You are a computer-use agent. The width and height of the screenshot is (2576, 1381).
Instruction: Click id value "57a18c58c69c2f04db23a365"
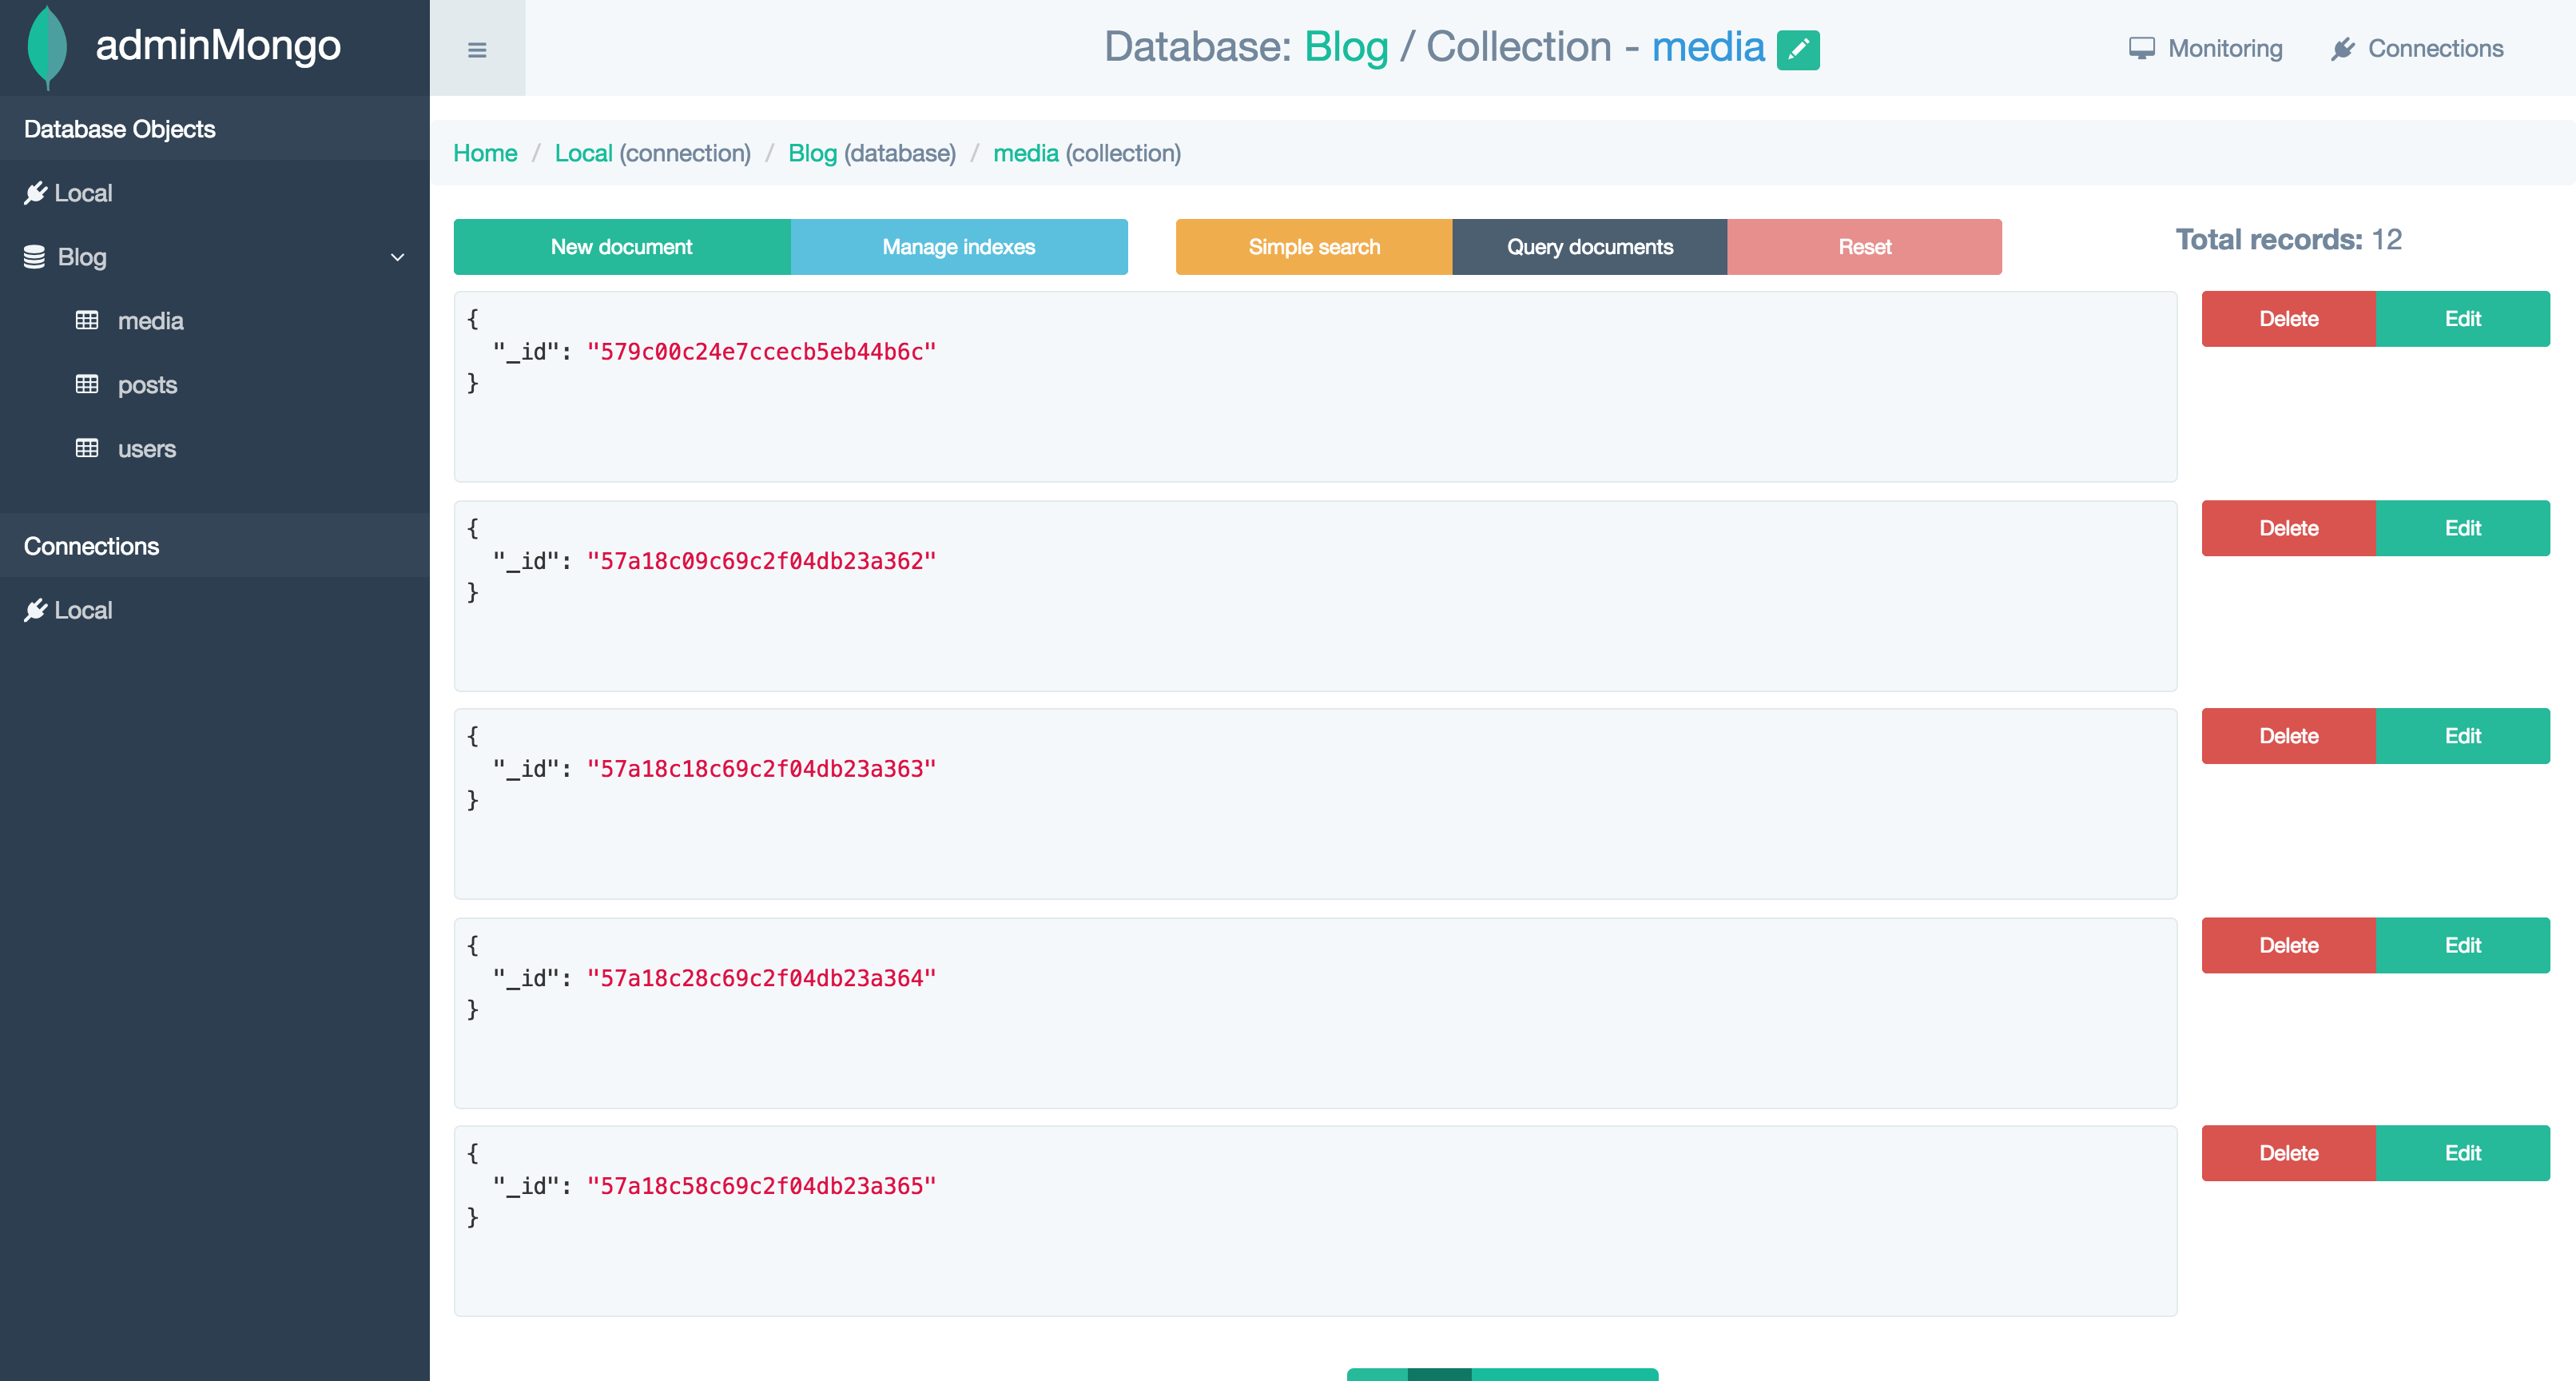(x=762, y=1186)
